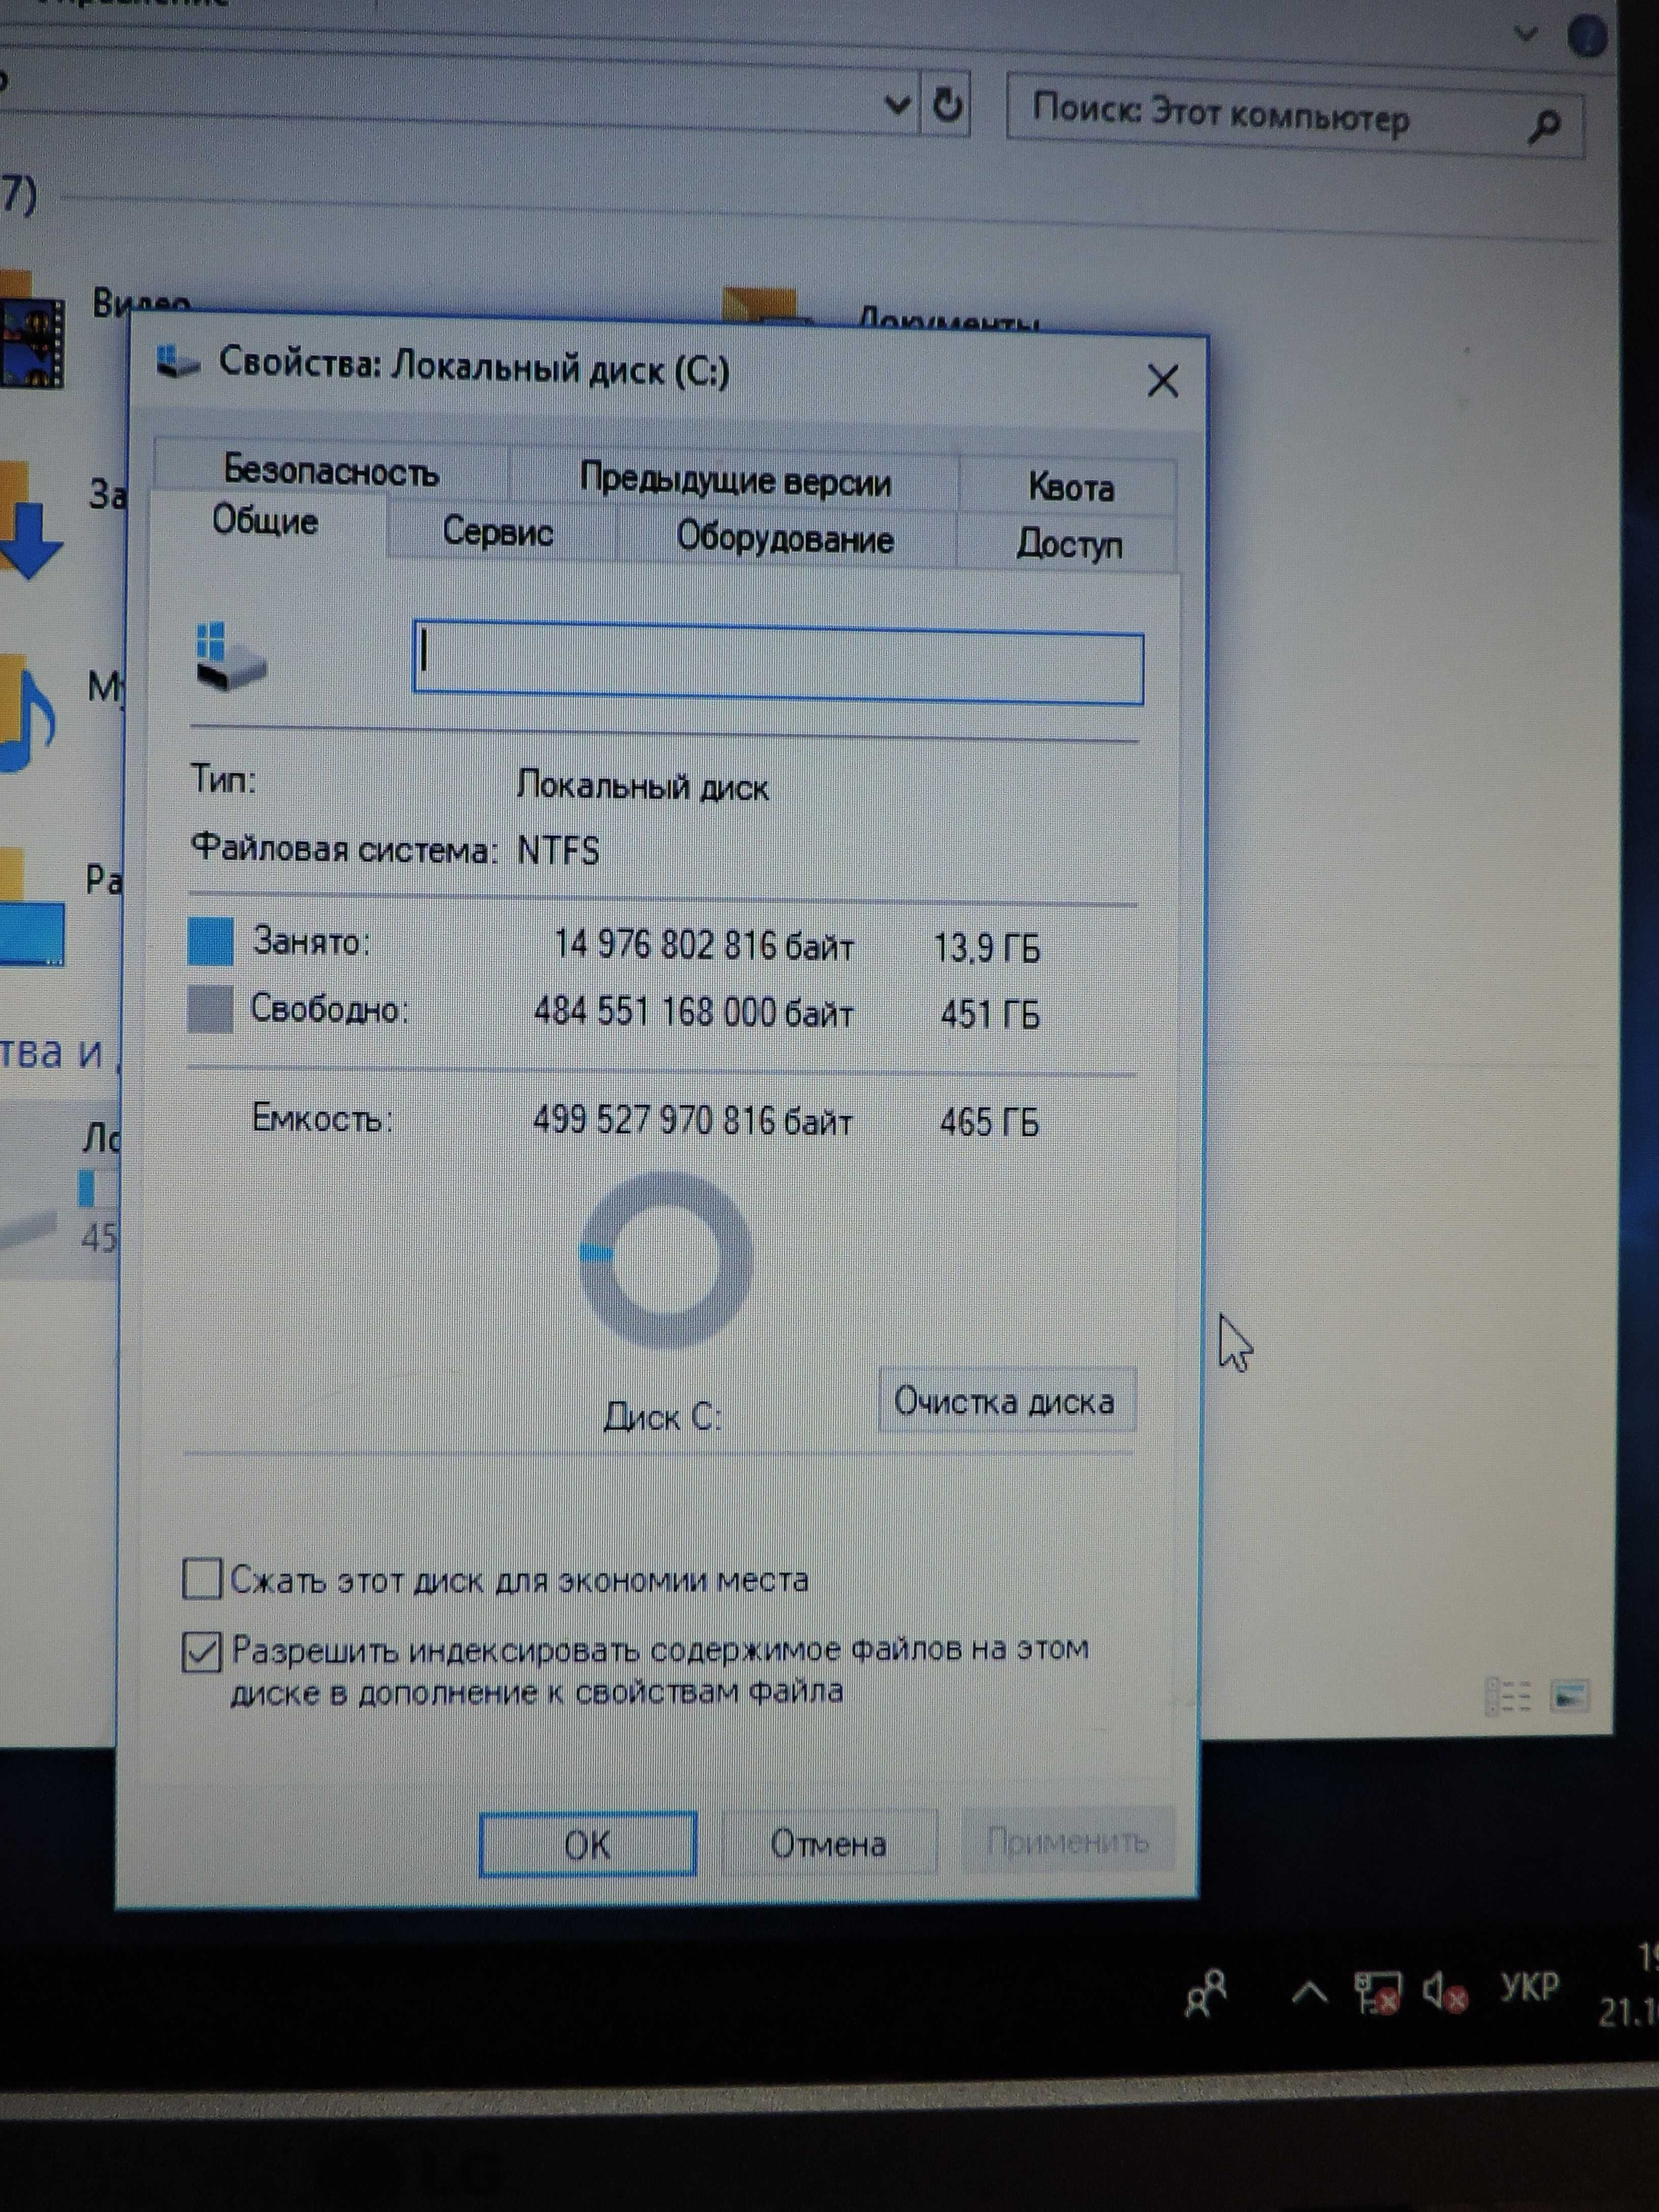The image size is (1659, 2212).
Task: Click the drive icon beside label field
Action: click(230, 657)
